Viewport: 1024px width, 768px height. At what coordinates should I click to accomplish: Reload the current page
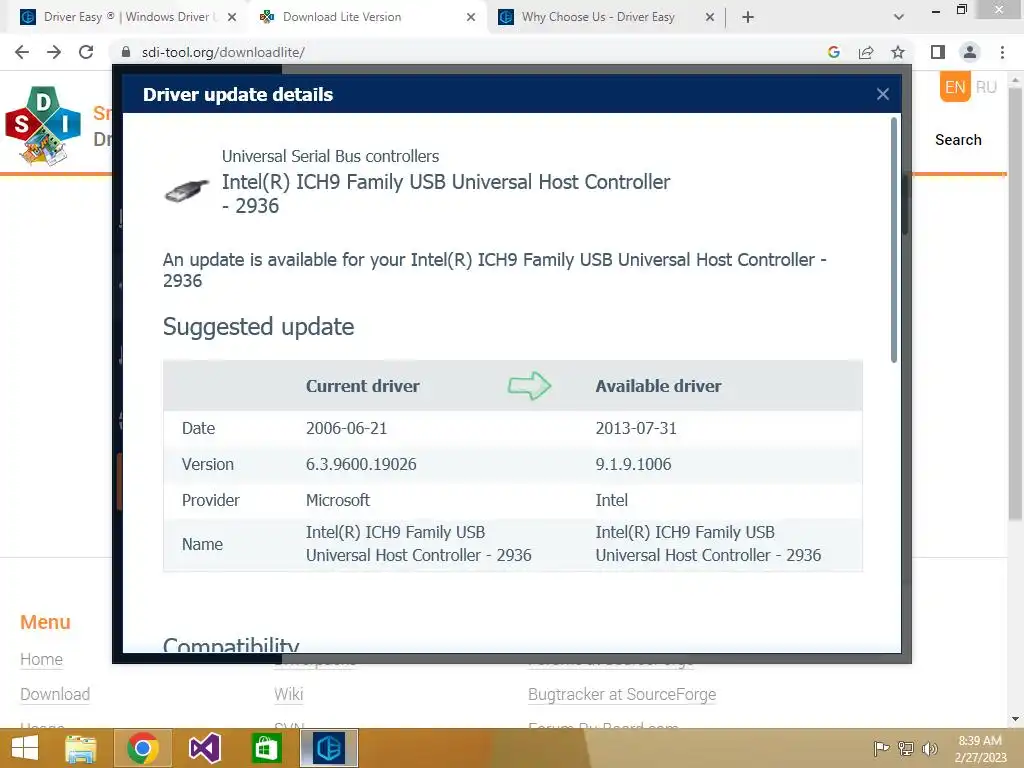(x=86, y=52)
